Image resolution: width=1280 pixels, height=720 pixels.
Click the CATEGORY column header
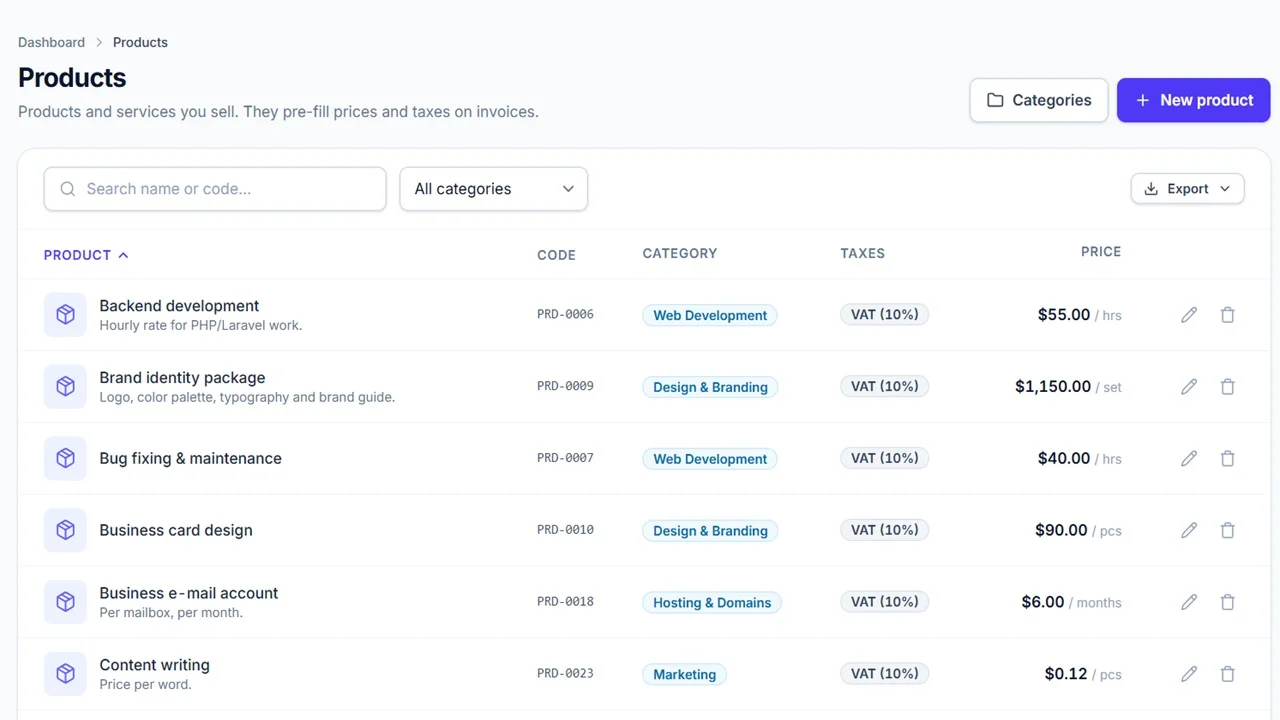[680, 253]
